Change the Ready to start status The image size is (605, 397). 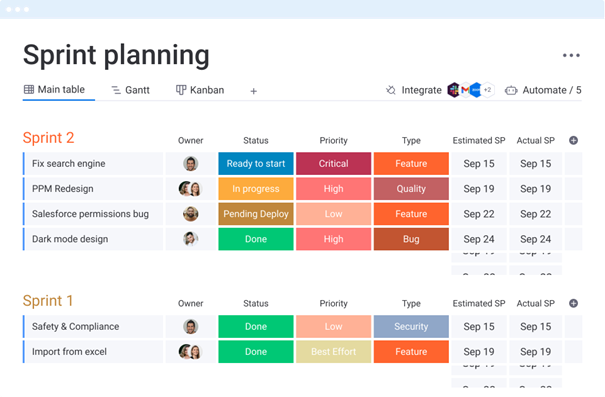tap(256, 164)
